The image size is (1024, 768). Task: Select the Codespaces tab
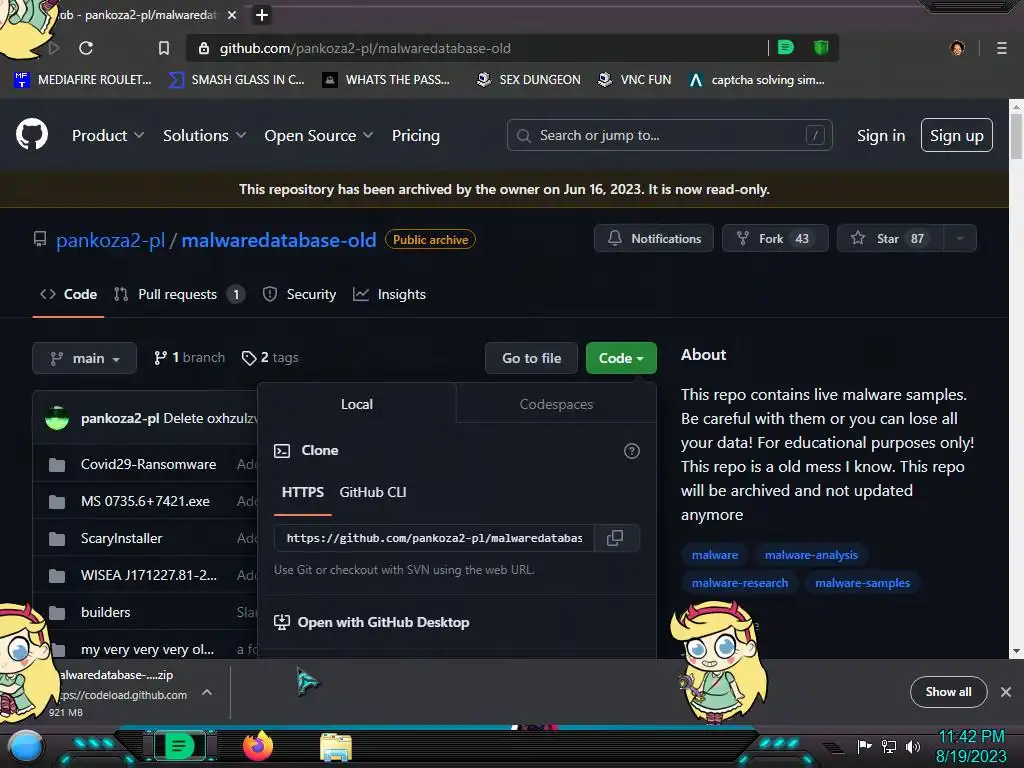556,404
